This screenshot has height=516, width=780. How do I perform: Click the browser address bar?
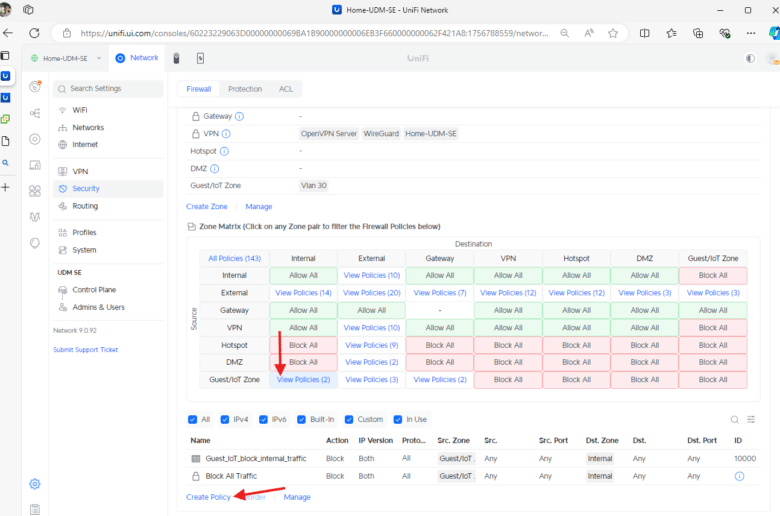pyautogui.click(x=313, y=33)
